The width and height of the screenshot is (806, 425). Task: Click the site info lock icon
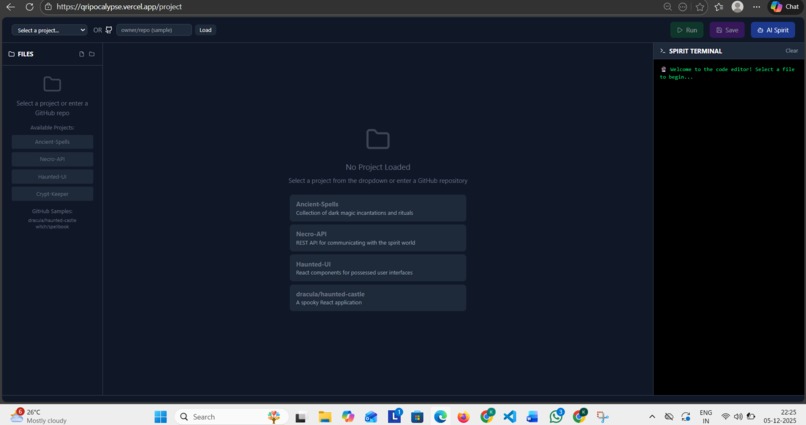(x=48, y=7)
